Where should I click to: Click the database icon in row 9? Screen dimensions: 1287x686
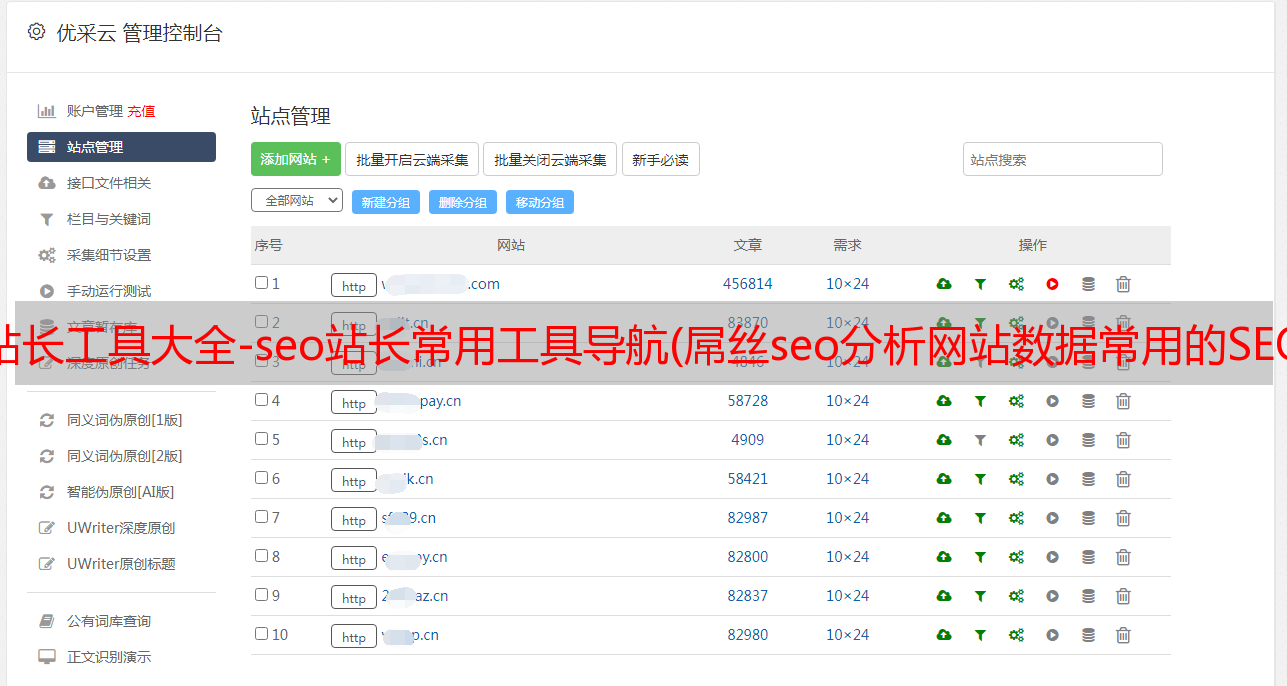pyautogui.click(x=1088, y=596)
